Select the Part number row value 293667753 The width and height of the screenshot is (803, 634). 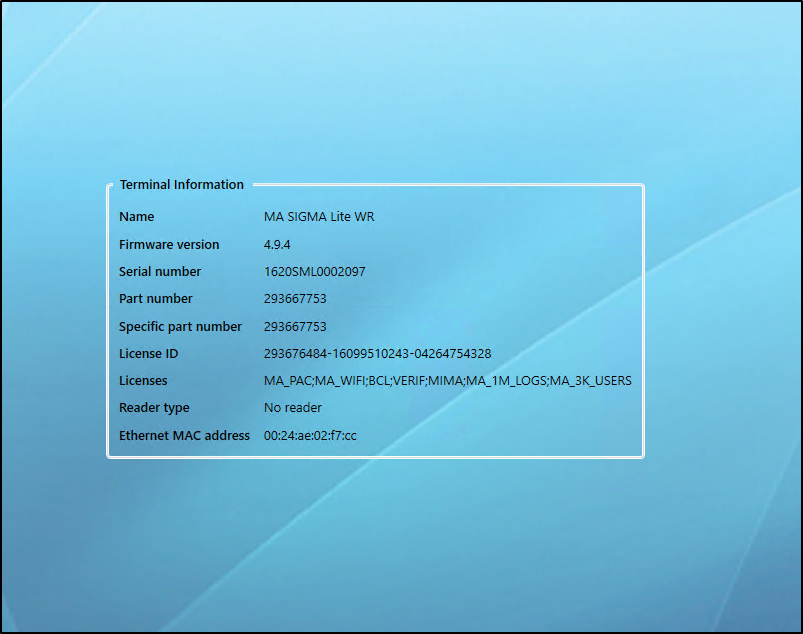click(x=295, y=299)
